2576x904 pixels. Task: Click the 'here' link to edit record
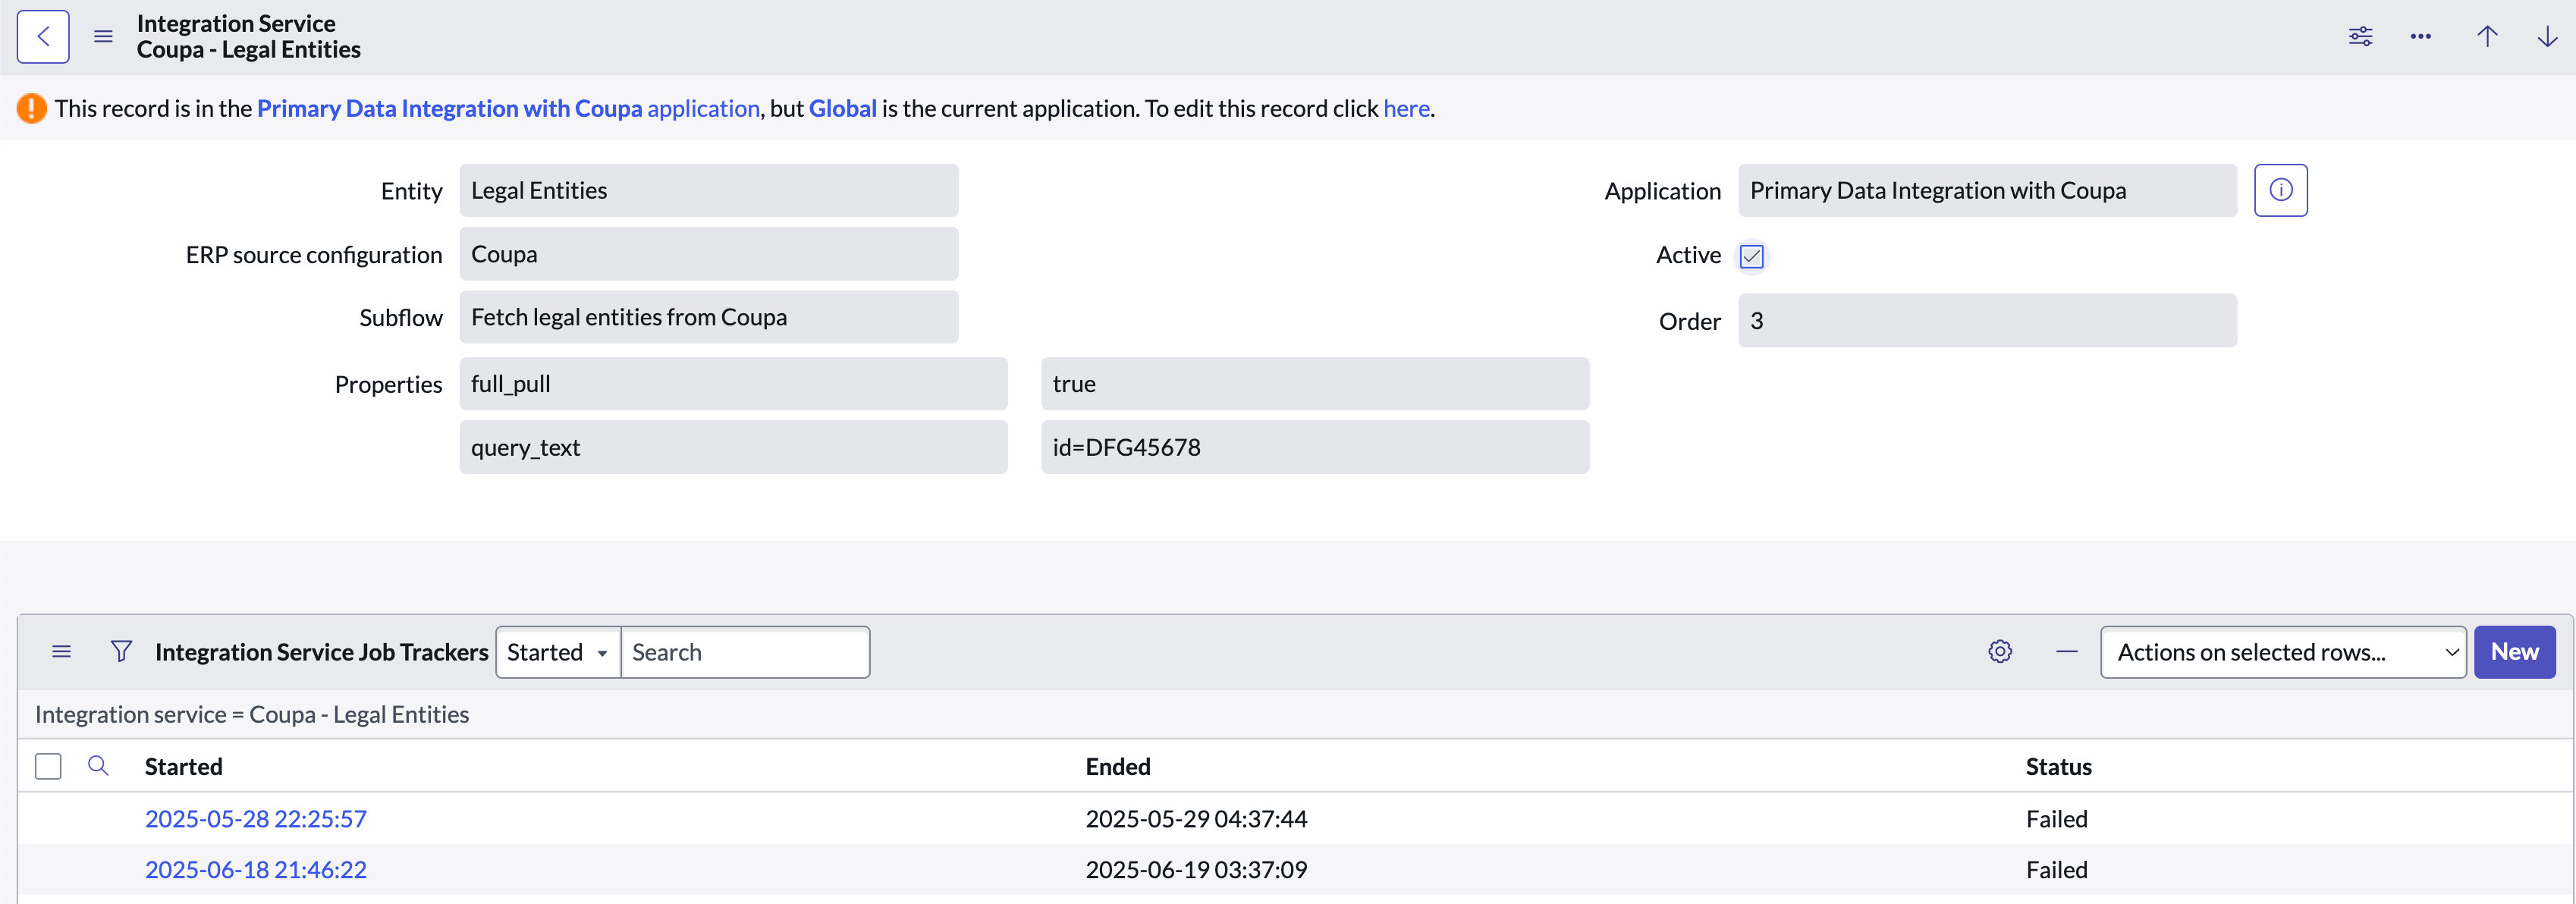pos(1406,108)
